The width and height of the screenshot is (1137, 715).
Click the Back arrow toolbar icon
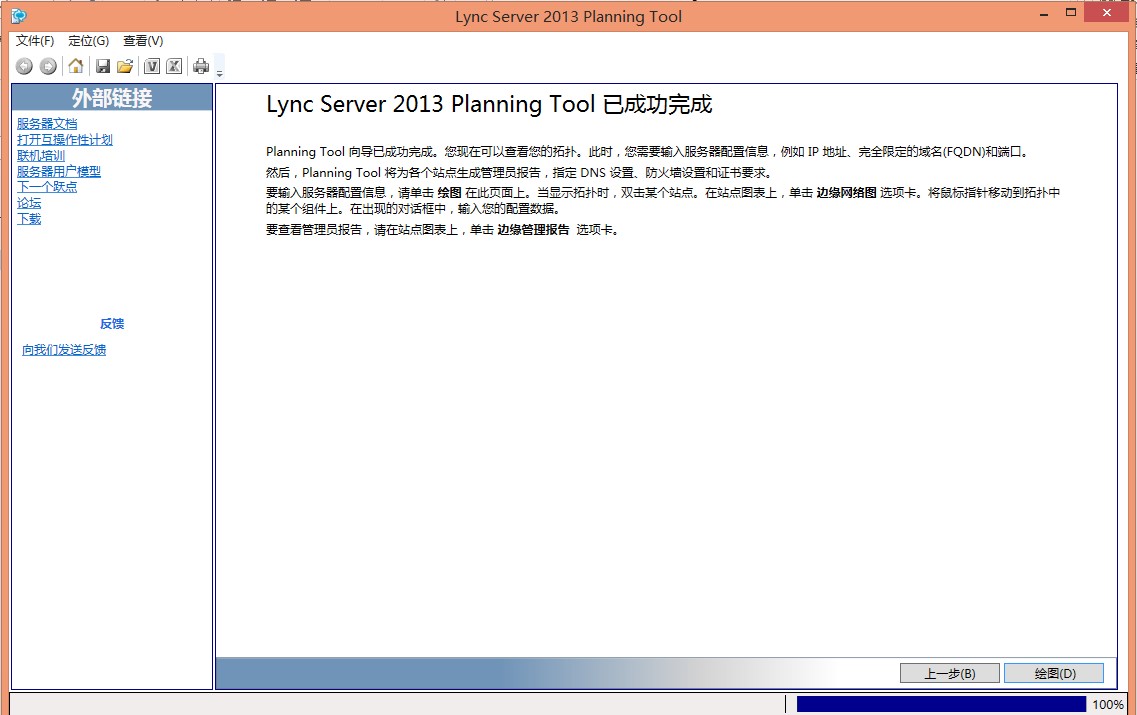click(24, 67)
